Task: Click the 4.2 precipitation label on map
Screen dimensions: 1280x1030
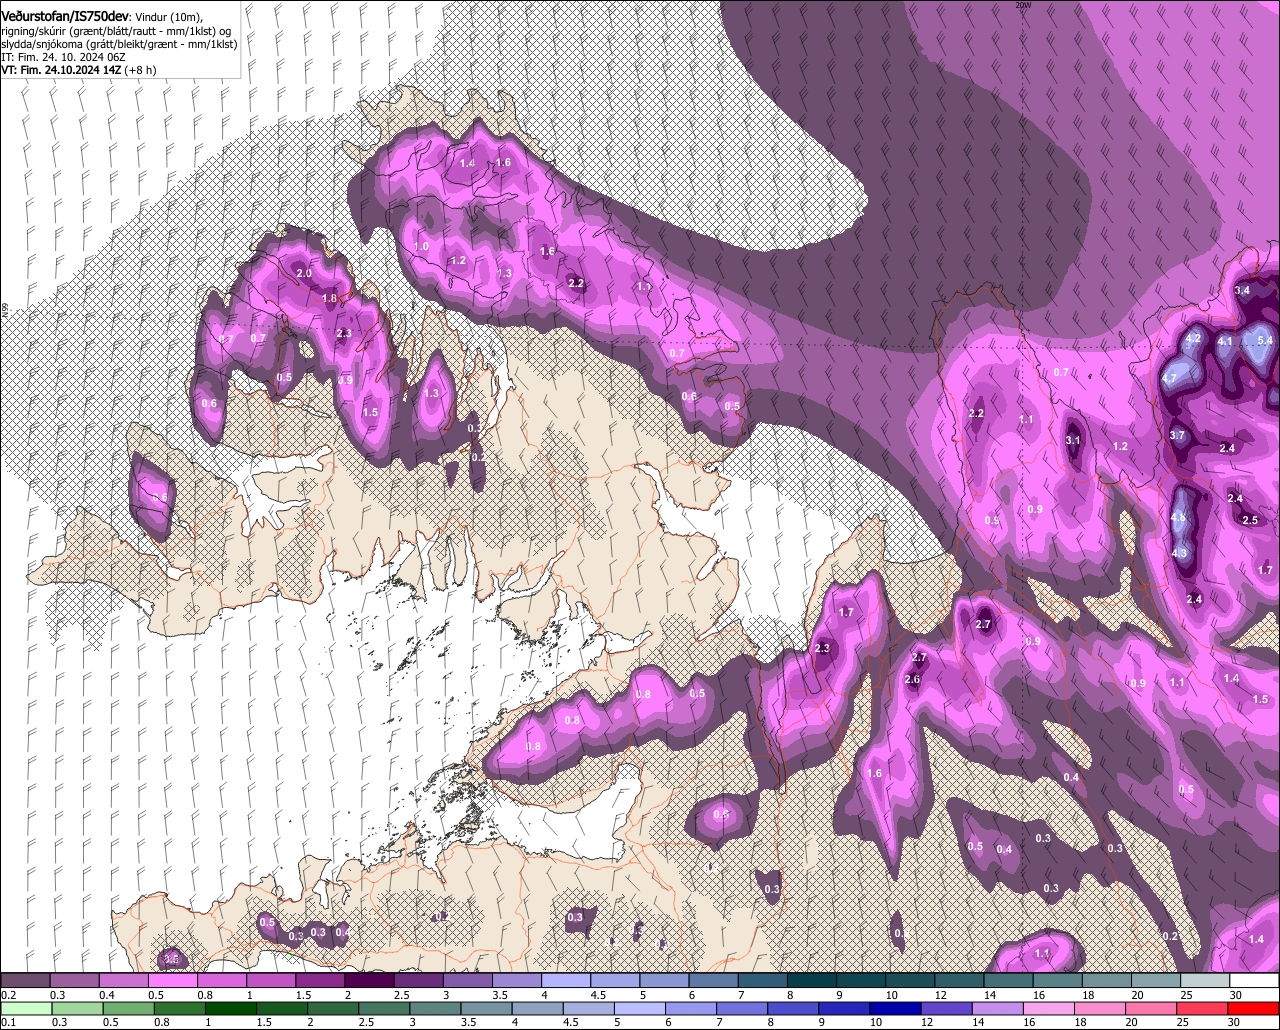Action: point(1192,339)
